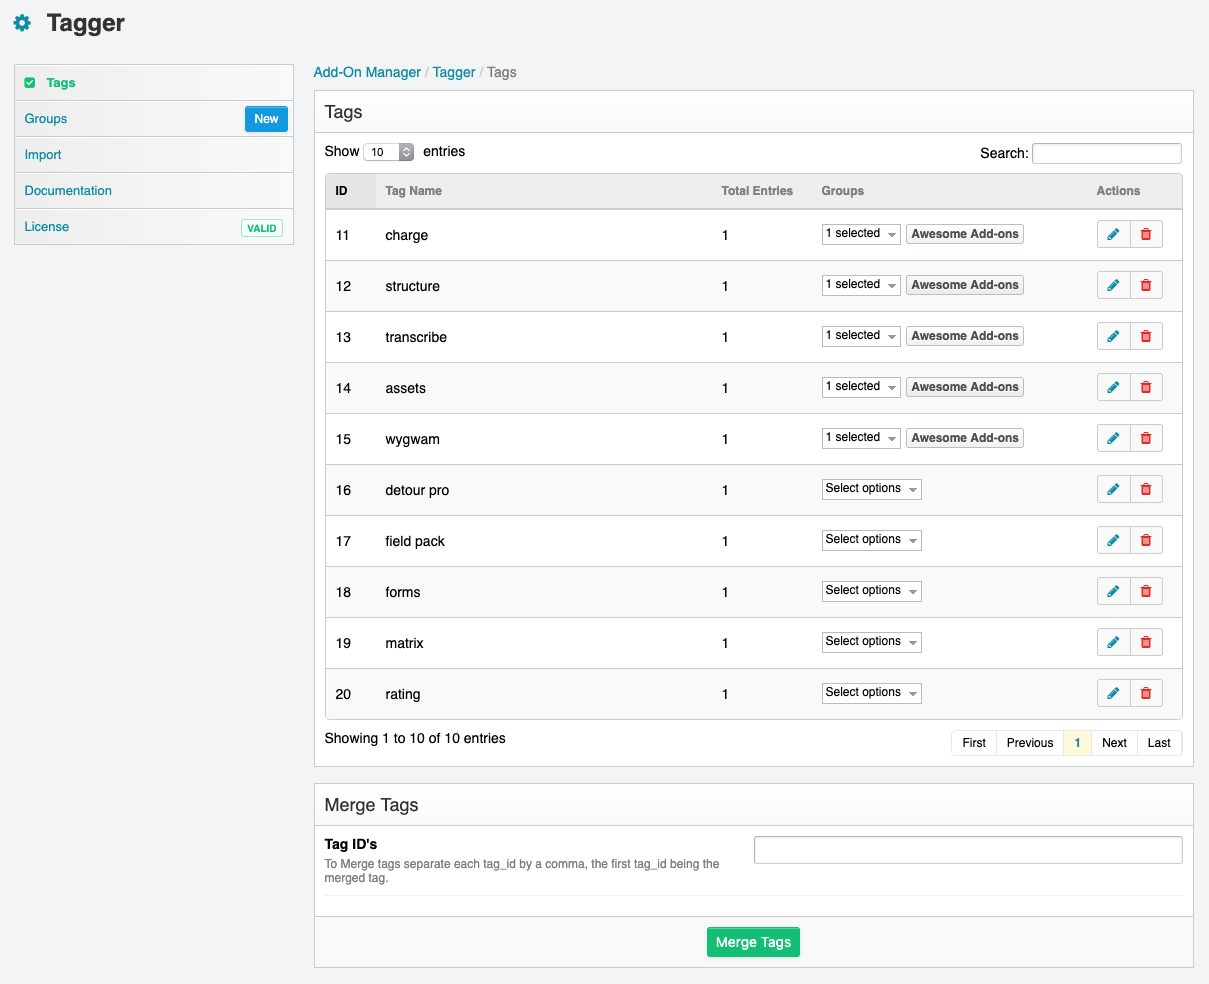Edit the charge tag with pencil icon

(1113, 234)
